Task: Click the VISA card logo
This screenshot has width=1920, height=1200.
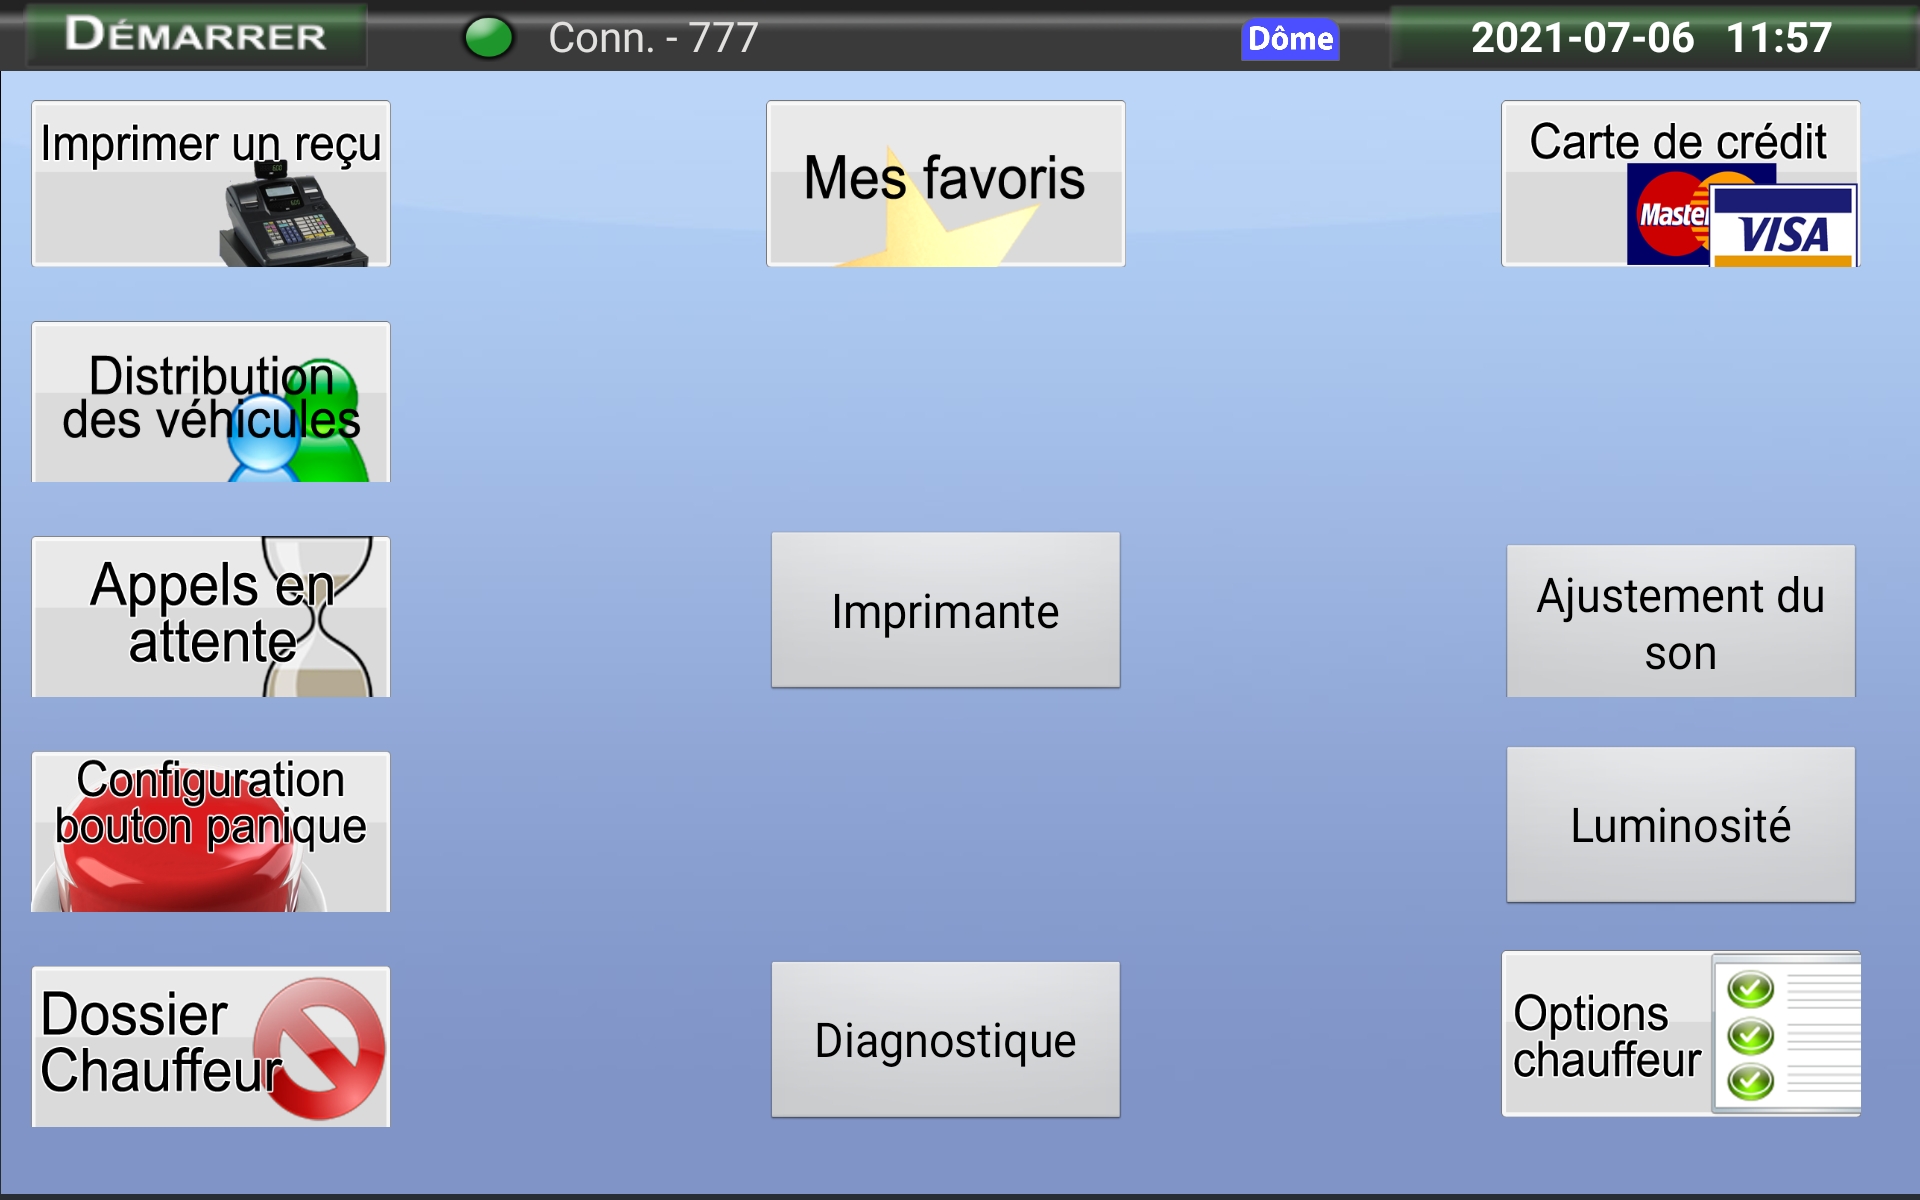Action: point(1784,225)
